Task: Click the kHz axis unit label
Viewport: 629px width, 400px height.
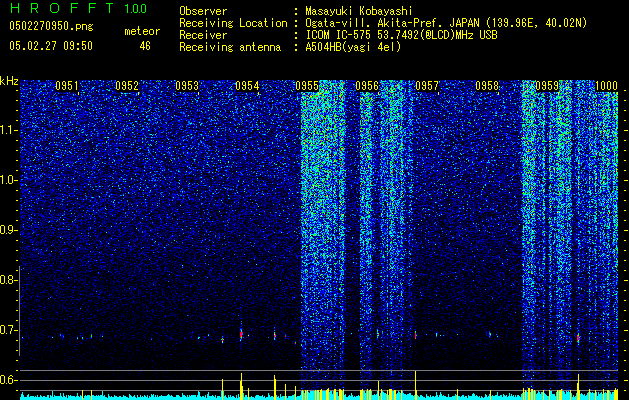Action: coord(9,81)
